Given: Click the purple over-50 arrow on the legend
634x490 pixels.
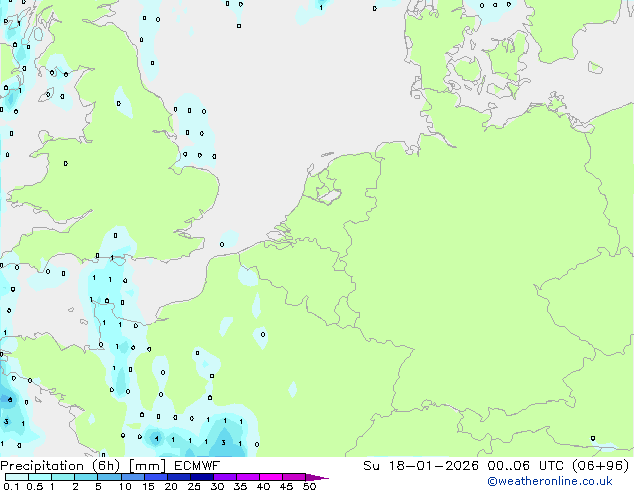Looking at the screenshot, I should click(317, 477).
